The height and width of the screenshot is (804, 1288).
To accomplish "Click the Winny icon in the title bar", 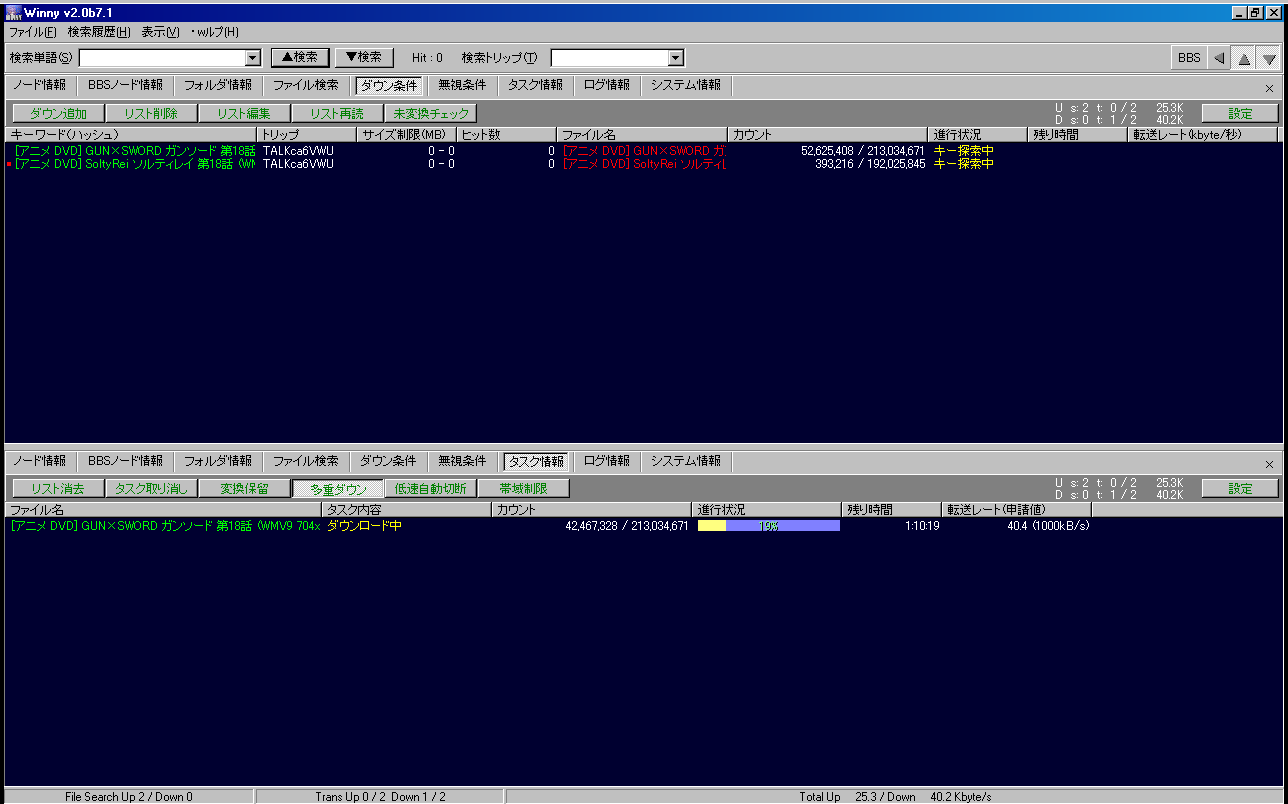I will click(13, 13).
